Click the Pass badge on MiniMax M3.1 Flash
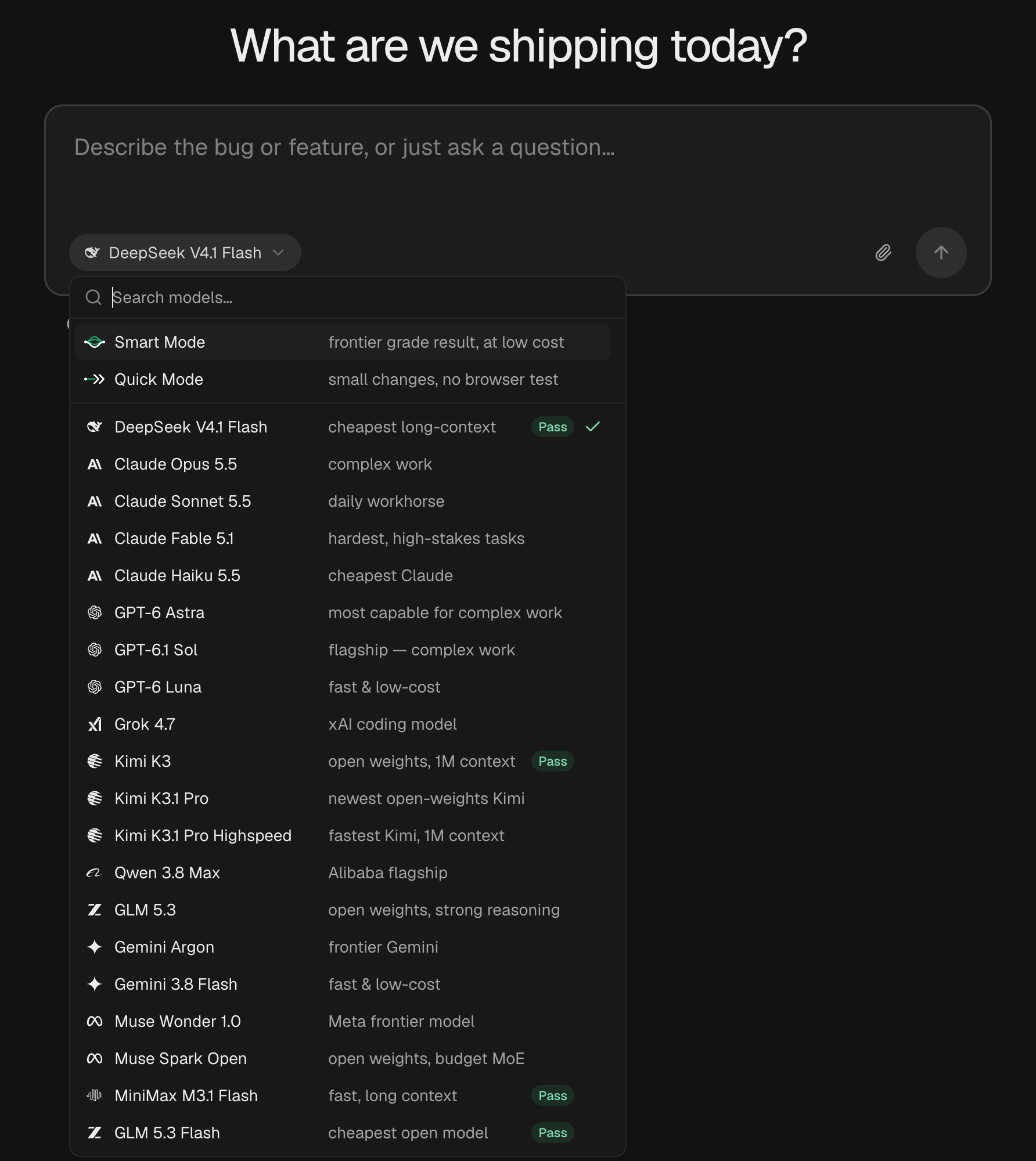This screenshot has height=1161, width=1036. point(552,1095)
